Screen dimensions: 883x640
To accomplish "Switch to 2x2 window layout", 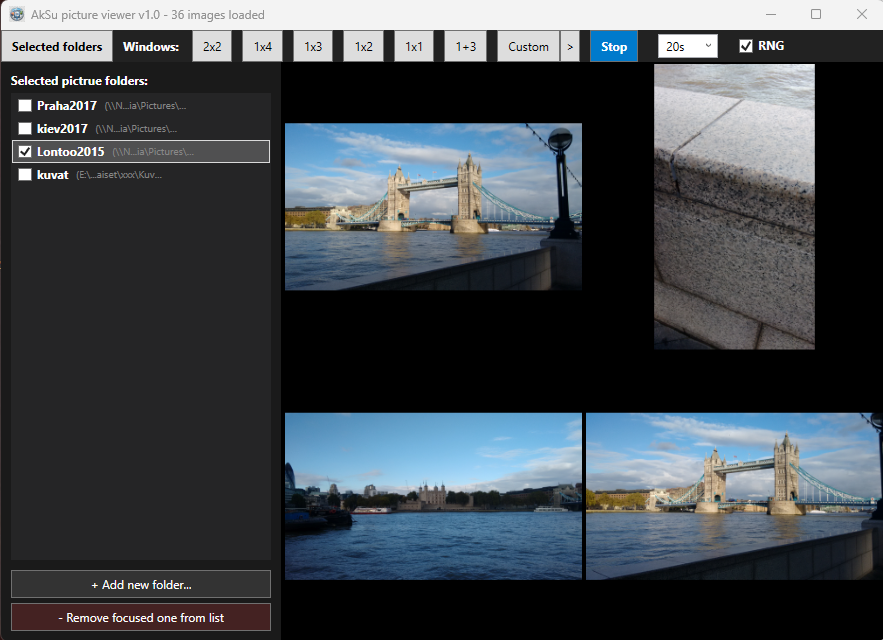I will (x=212, y=47).
